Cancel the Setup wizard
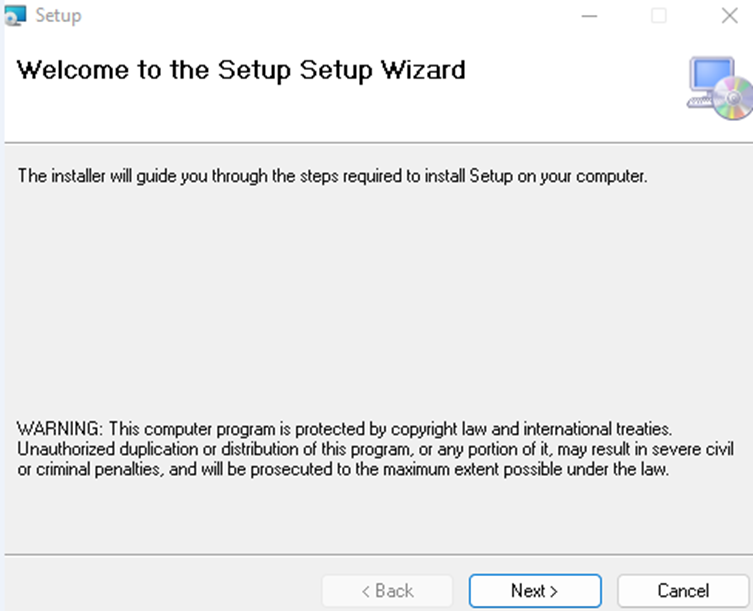The width and height of the screenshot is (753, 611). pos(683,591)
